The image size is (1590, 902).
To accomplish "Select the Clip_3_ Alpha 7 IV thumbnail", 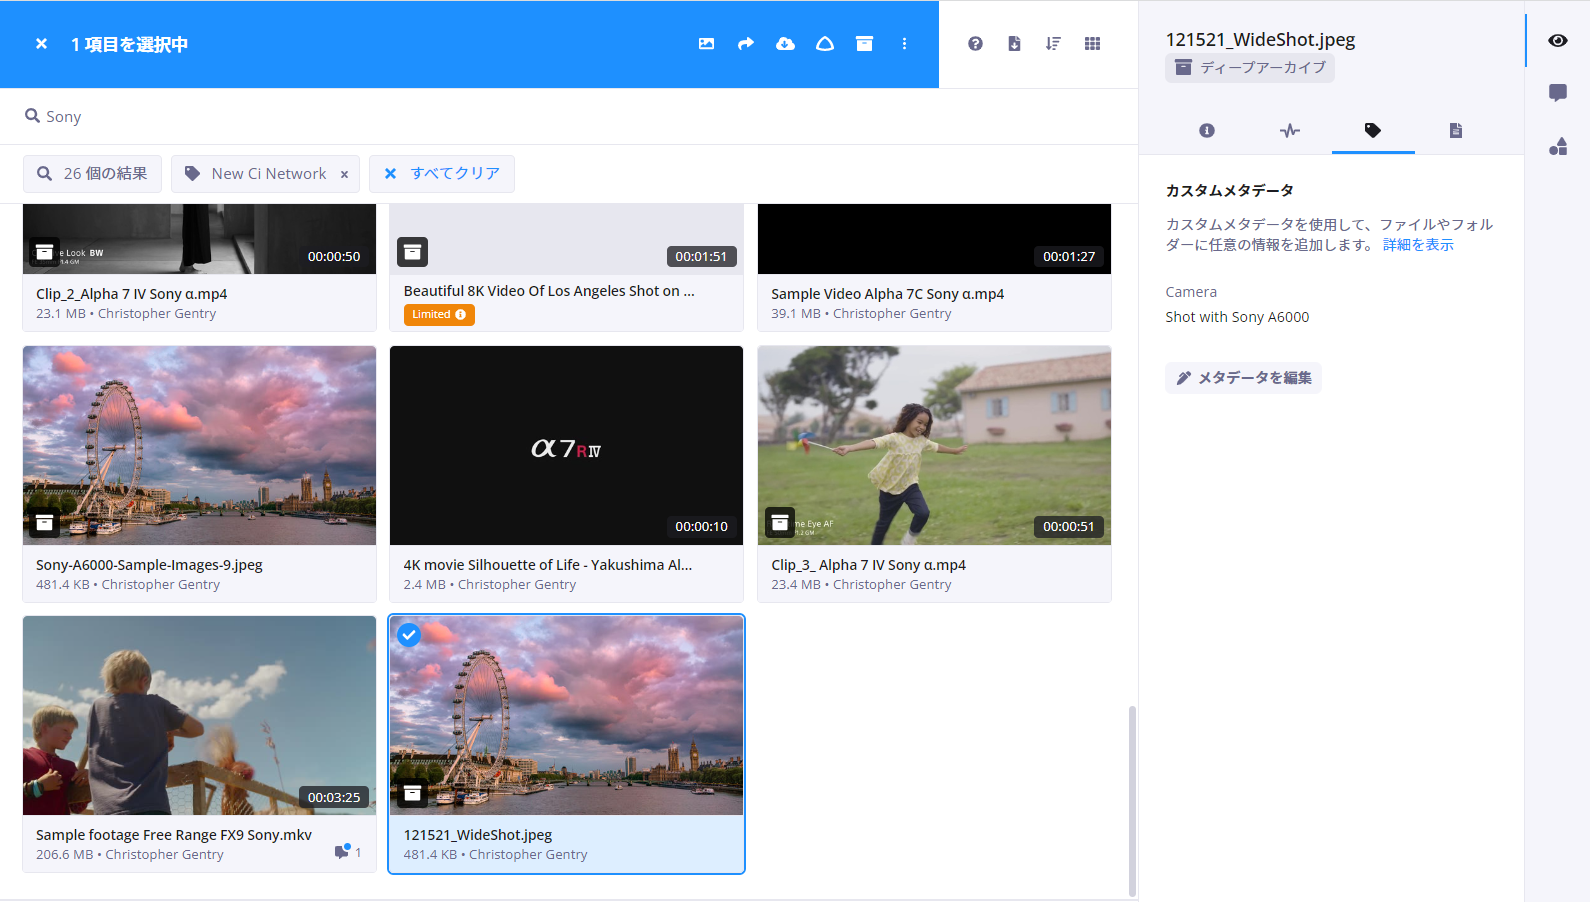I will 934,445.
